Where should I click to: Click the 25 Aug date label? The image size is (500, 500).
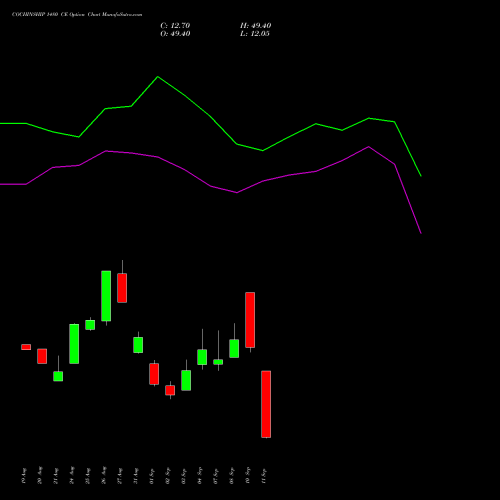point(88,476)
